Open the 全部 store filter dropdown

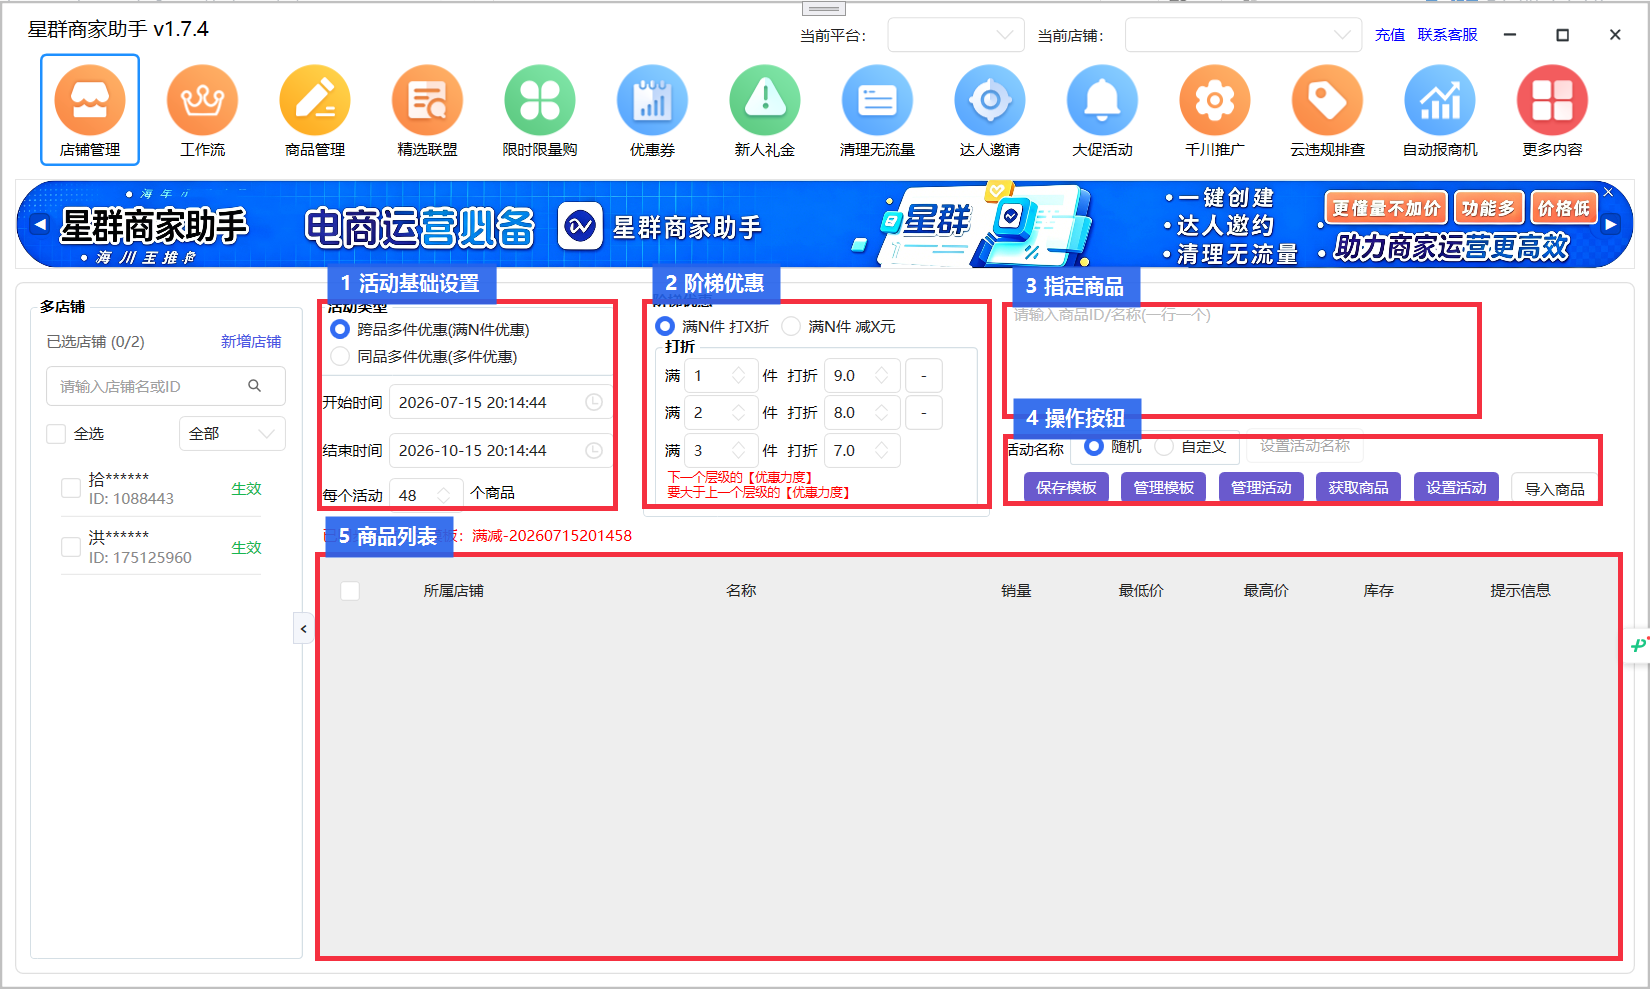point(232,434)
